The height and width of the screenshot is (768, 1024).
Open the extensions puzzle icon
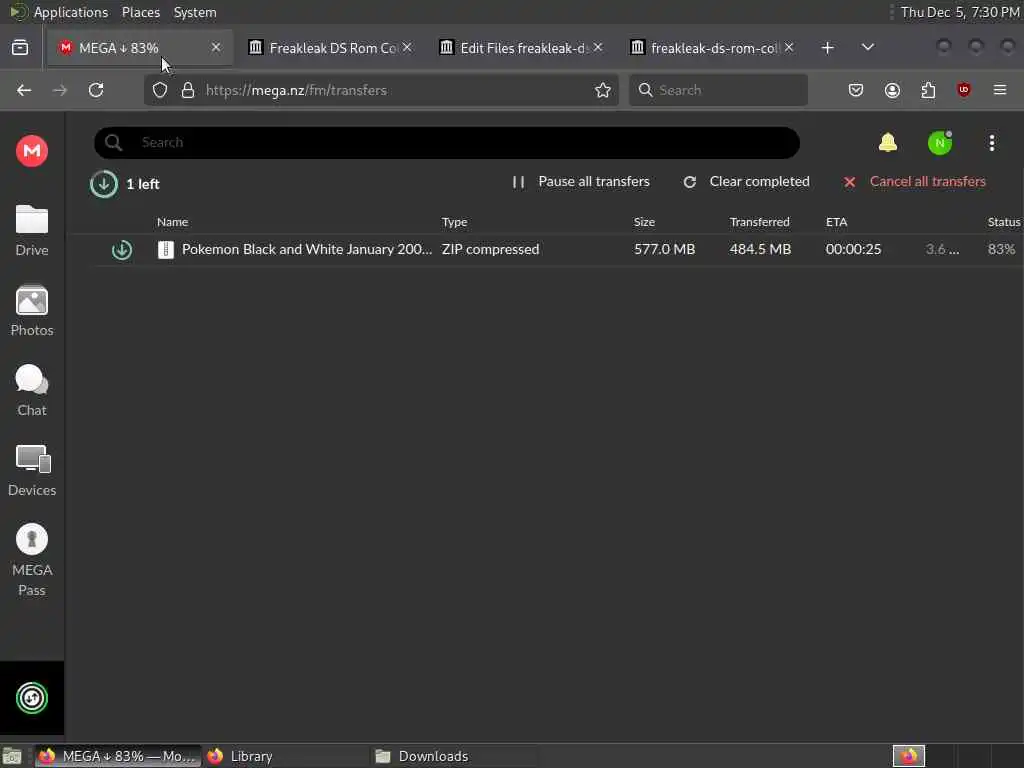tap(928, 90)
